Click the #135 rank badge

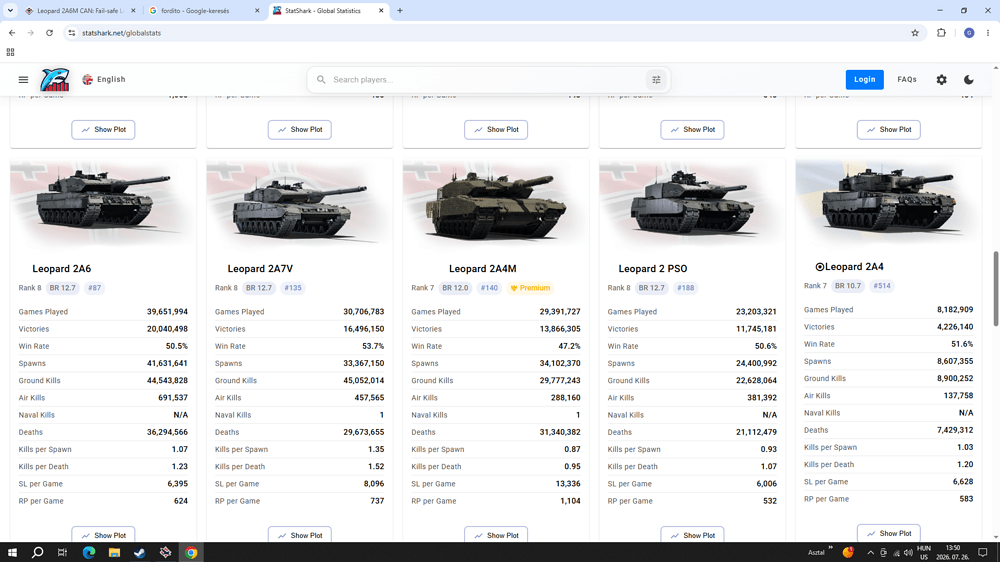(x=293, y=288)
